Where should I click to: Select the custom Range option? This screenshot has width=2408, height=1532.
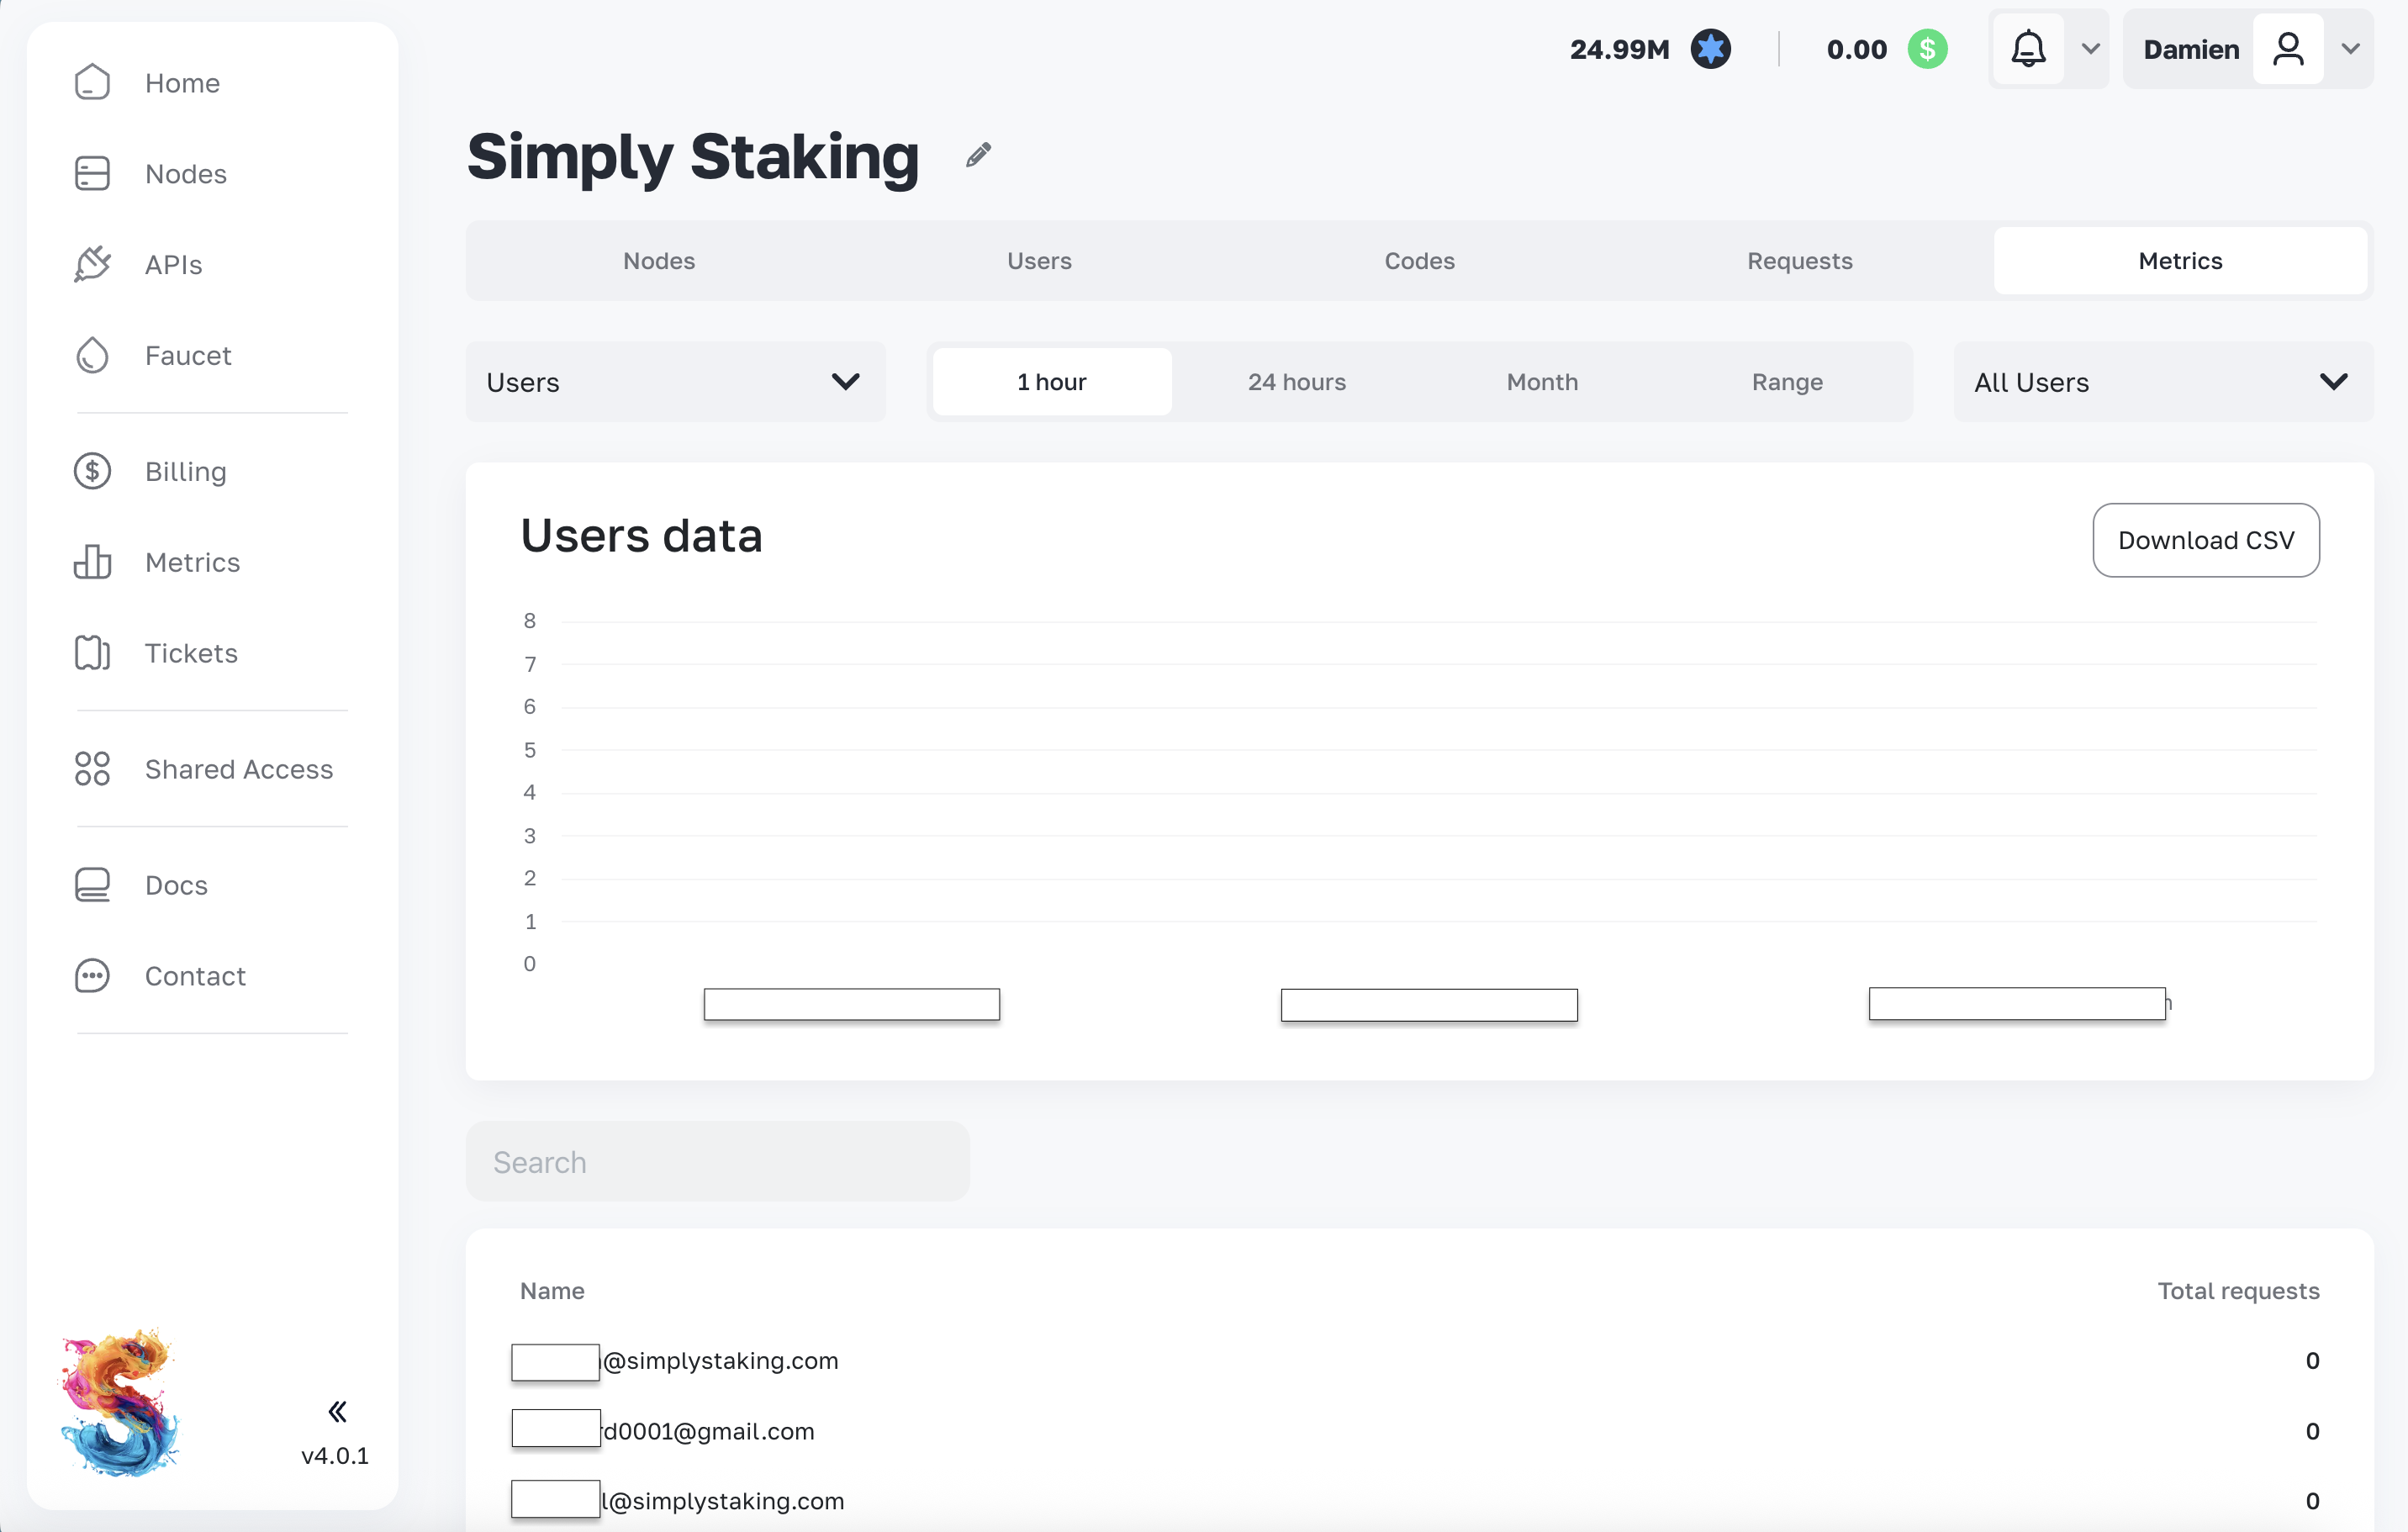[1787, 382]
